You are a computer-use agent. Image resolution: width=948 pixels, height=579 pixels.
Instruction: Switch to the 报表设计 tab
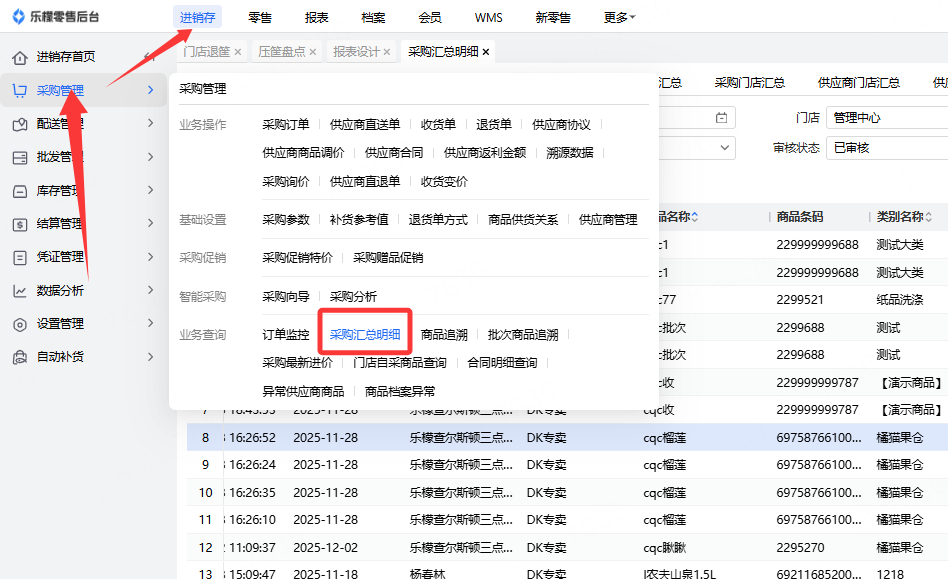pos(356,52)
